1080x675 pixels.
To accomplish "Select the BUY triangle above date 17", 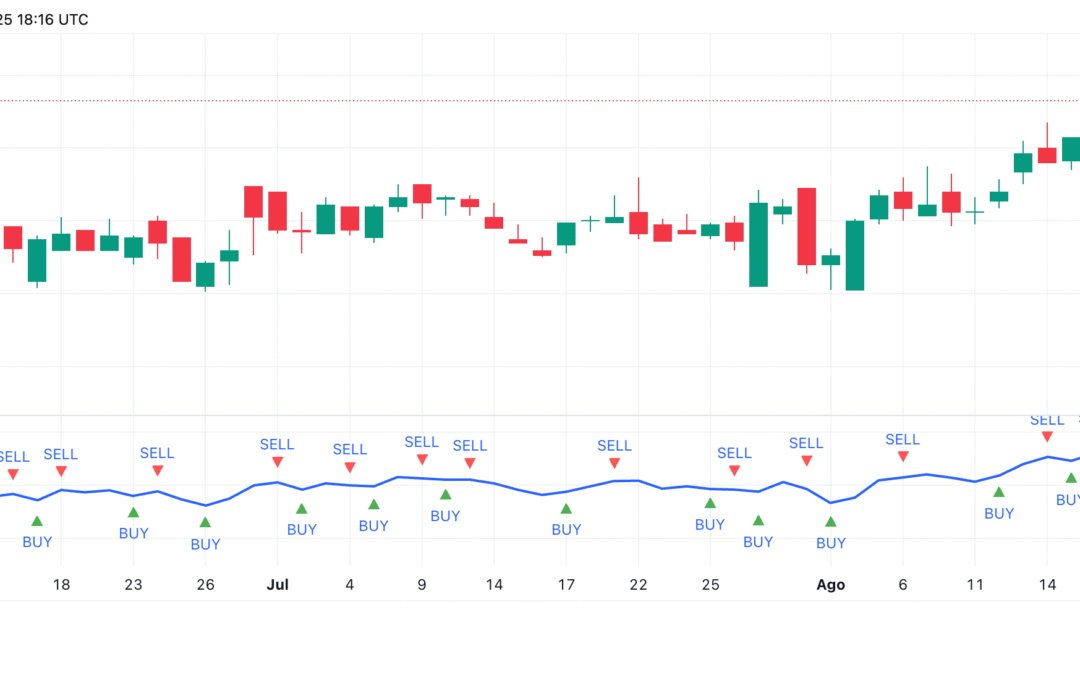I will pyautogui.click(x=566, y=509).
